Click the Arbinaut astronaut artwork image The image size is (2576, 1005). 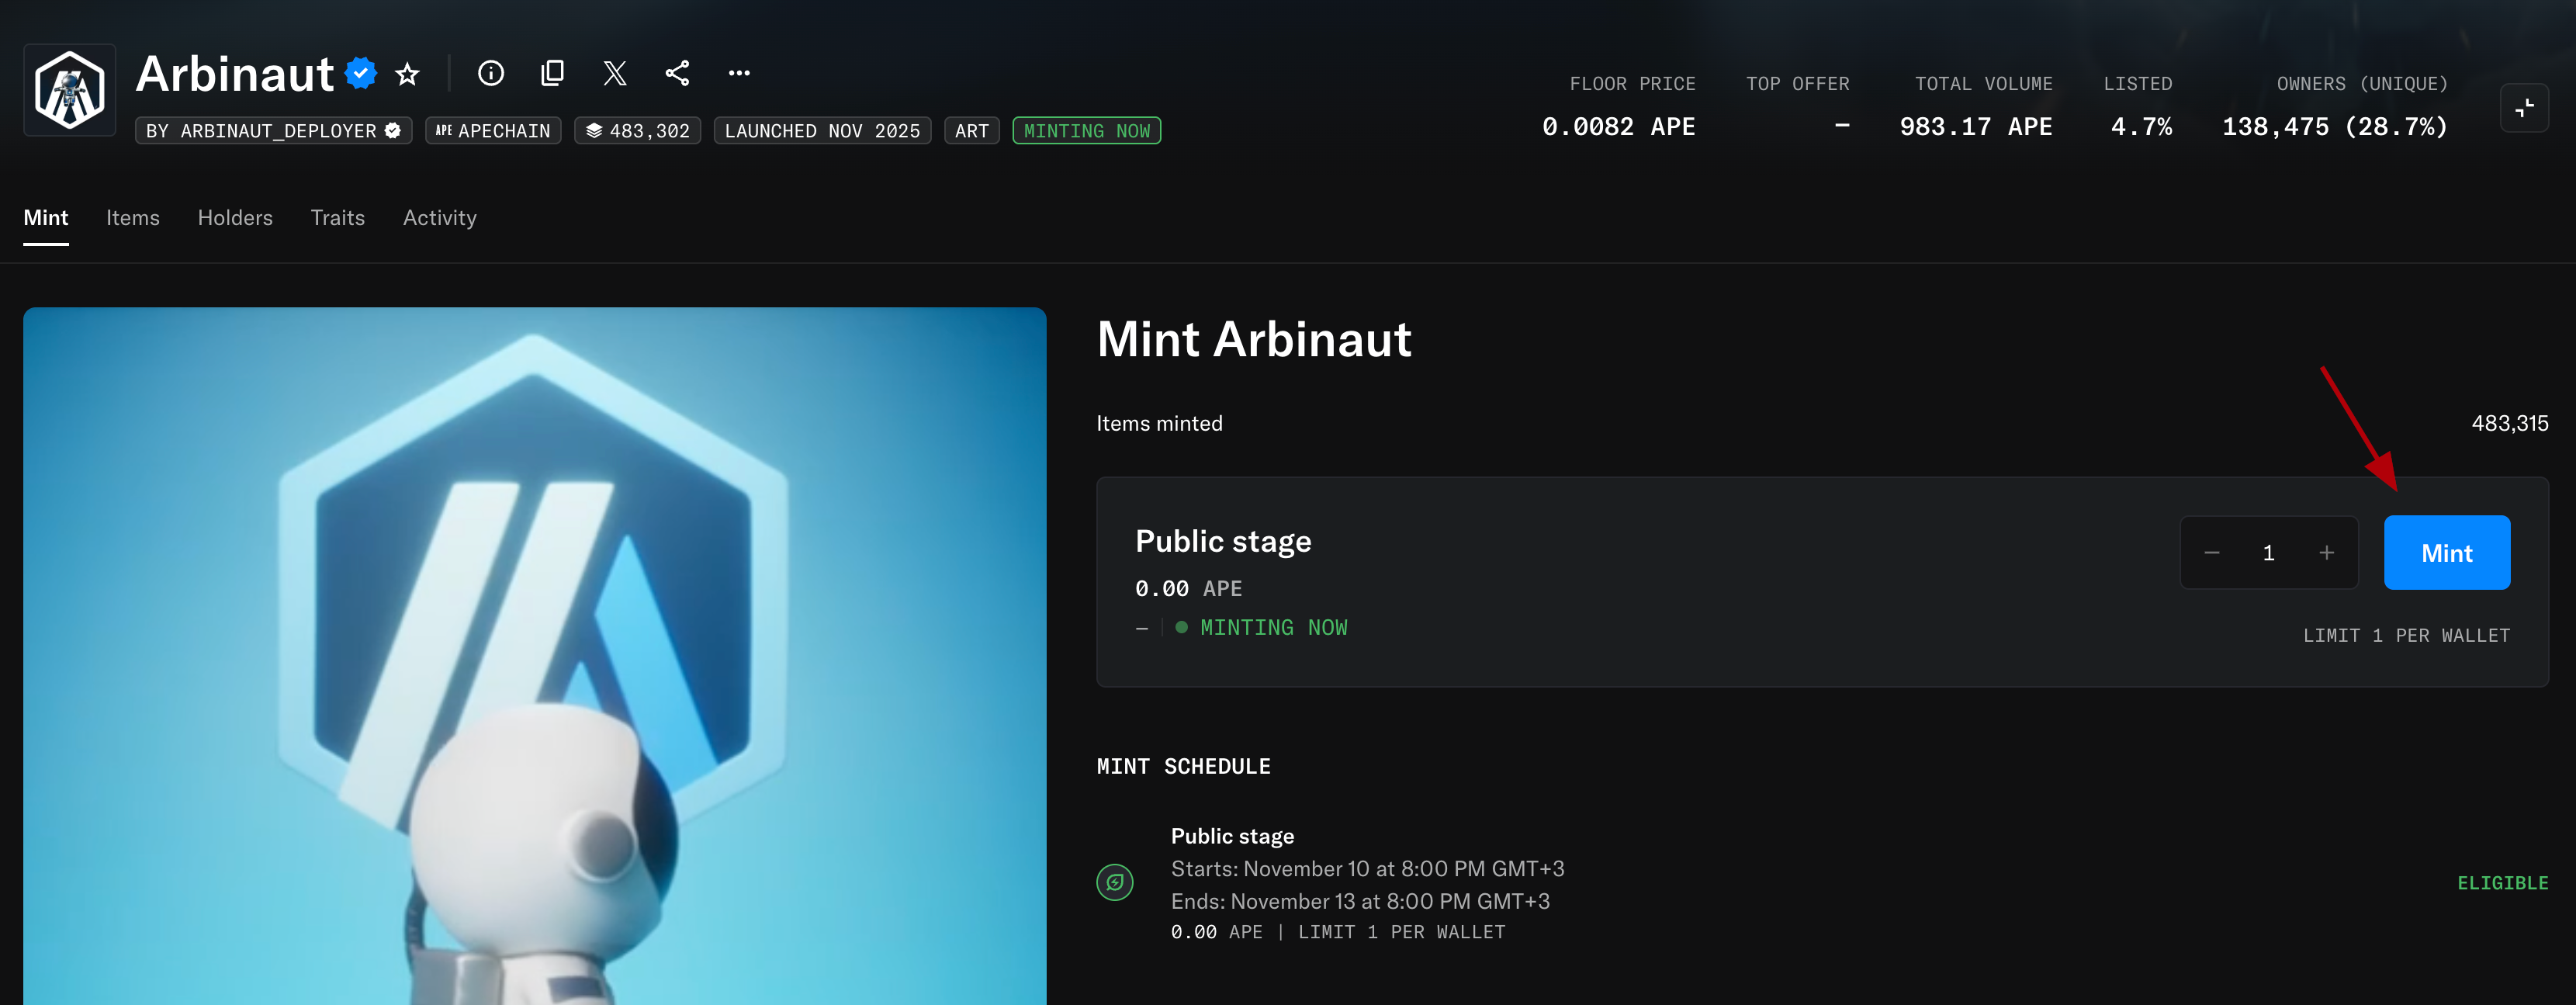535,655
